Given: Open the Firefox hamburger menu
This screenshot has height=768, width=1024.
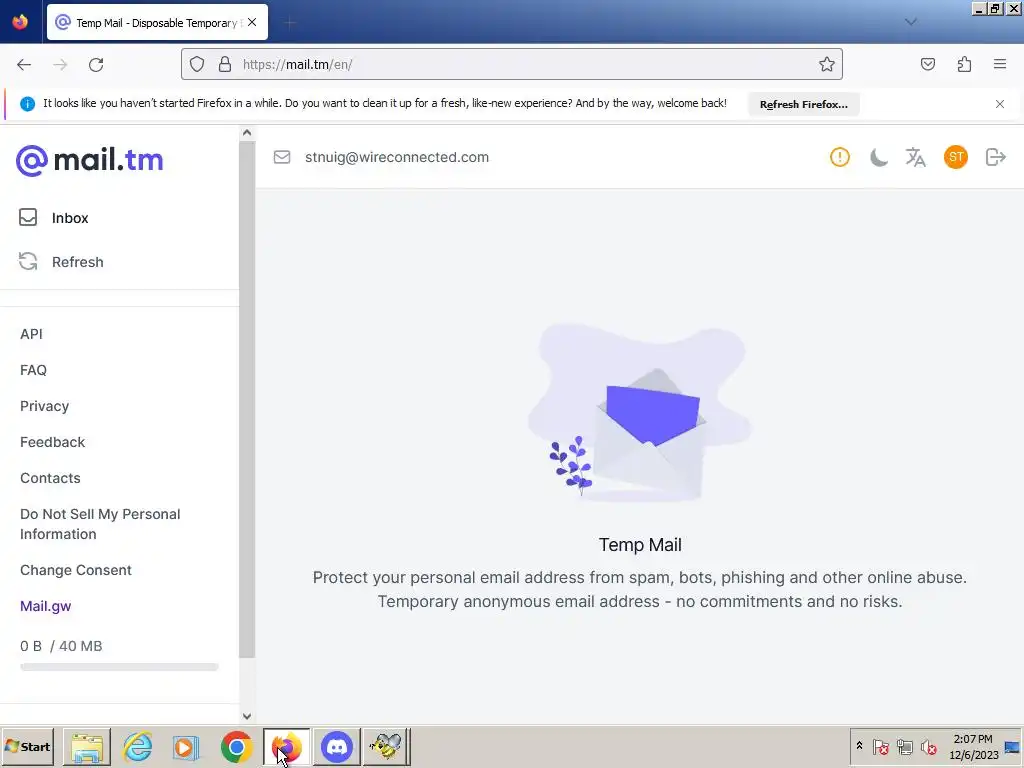Looking at the screenshot, I should click(x=1000, y=64).
